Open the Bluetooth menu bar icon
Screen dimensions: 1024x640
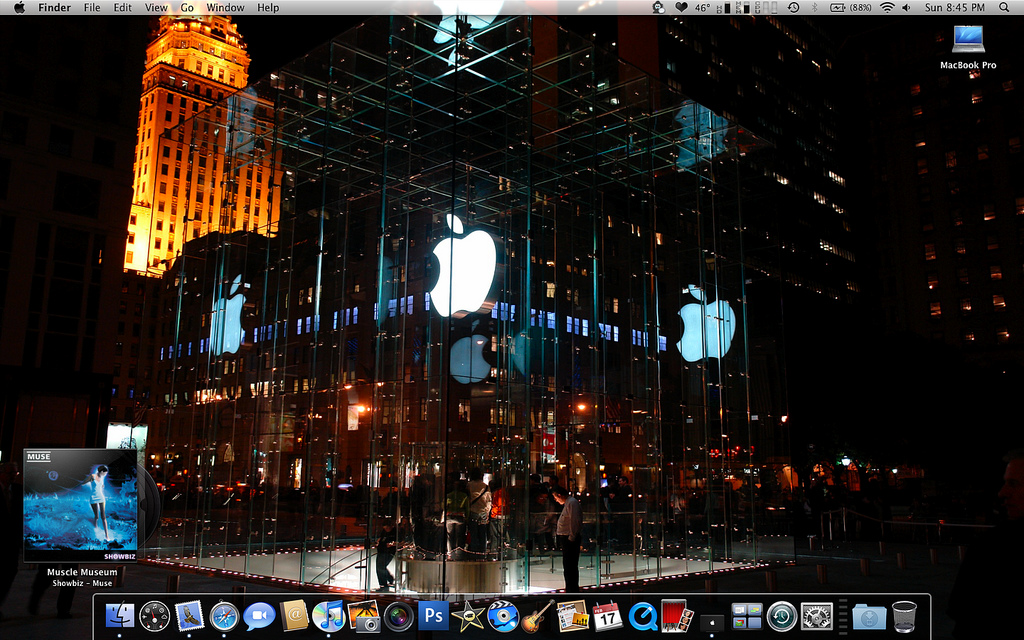tap(814, 7)
